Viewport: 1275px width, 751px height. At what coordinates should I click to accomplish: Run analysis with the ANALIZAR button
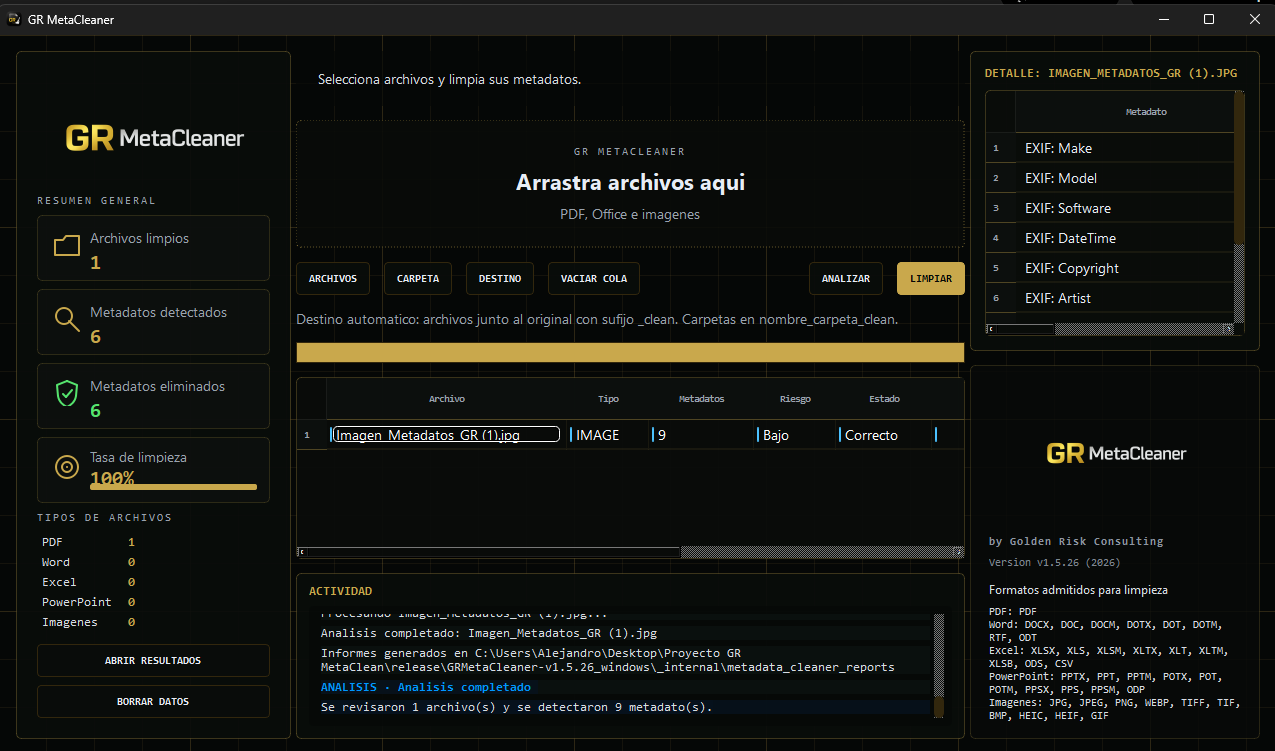[846, 279]
